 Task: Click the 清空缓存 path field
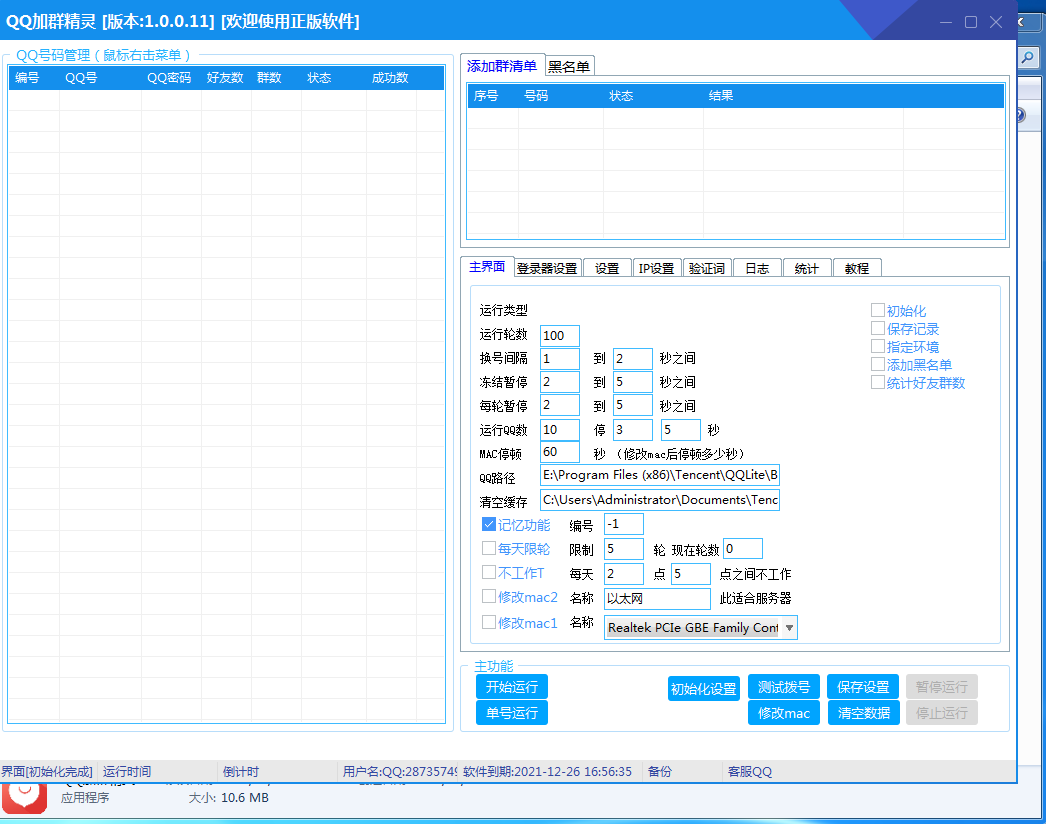click(660, 500)
